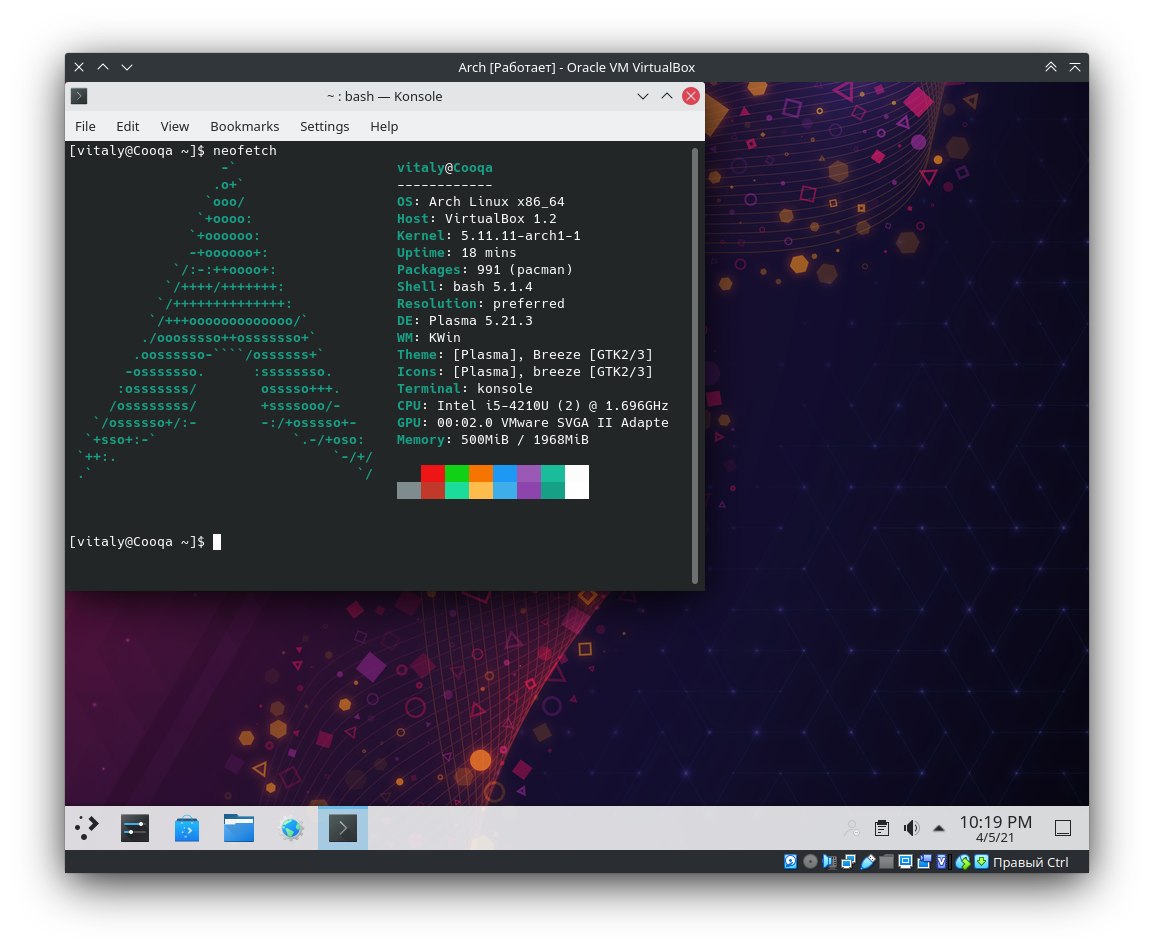Click the Konsole title '~ : bash — Konsole'

[x=384, y=96]
